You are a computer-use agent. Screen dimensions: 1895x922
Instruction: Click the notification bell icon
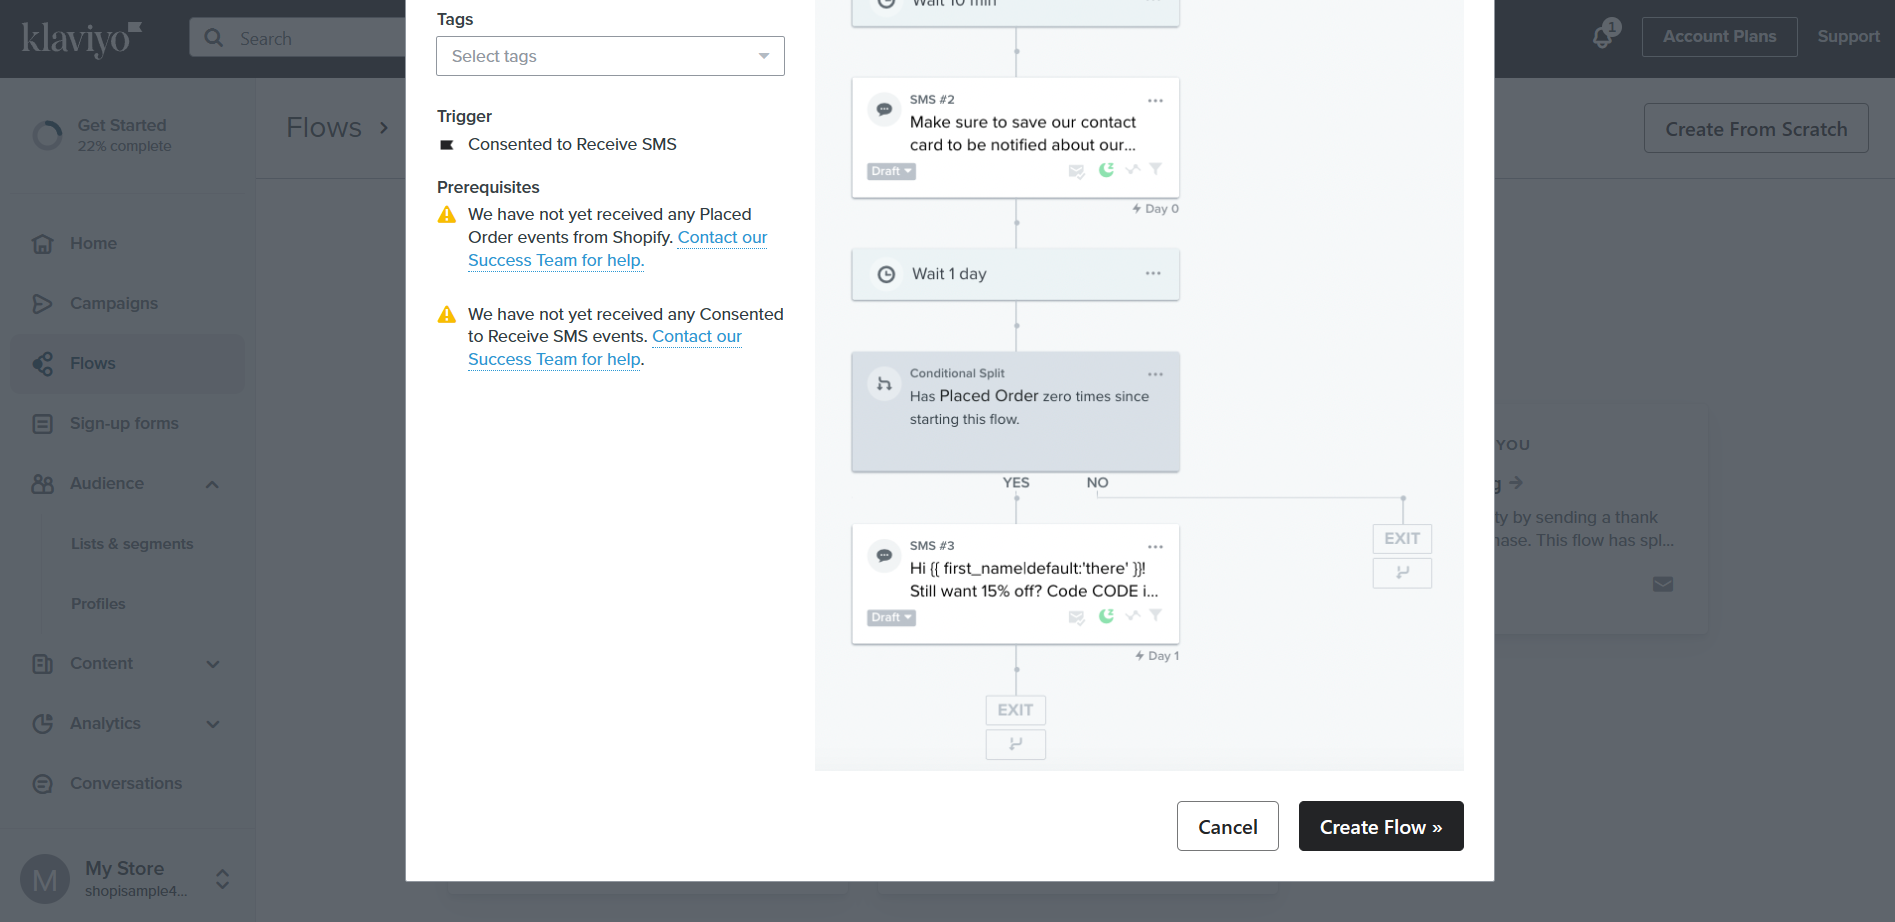[x=1602, y=38]
